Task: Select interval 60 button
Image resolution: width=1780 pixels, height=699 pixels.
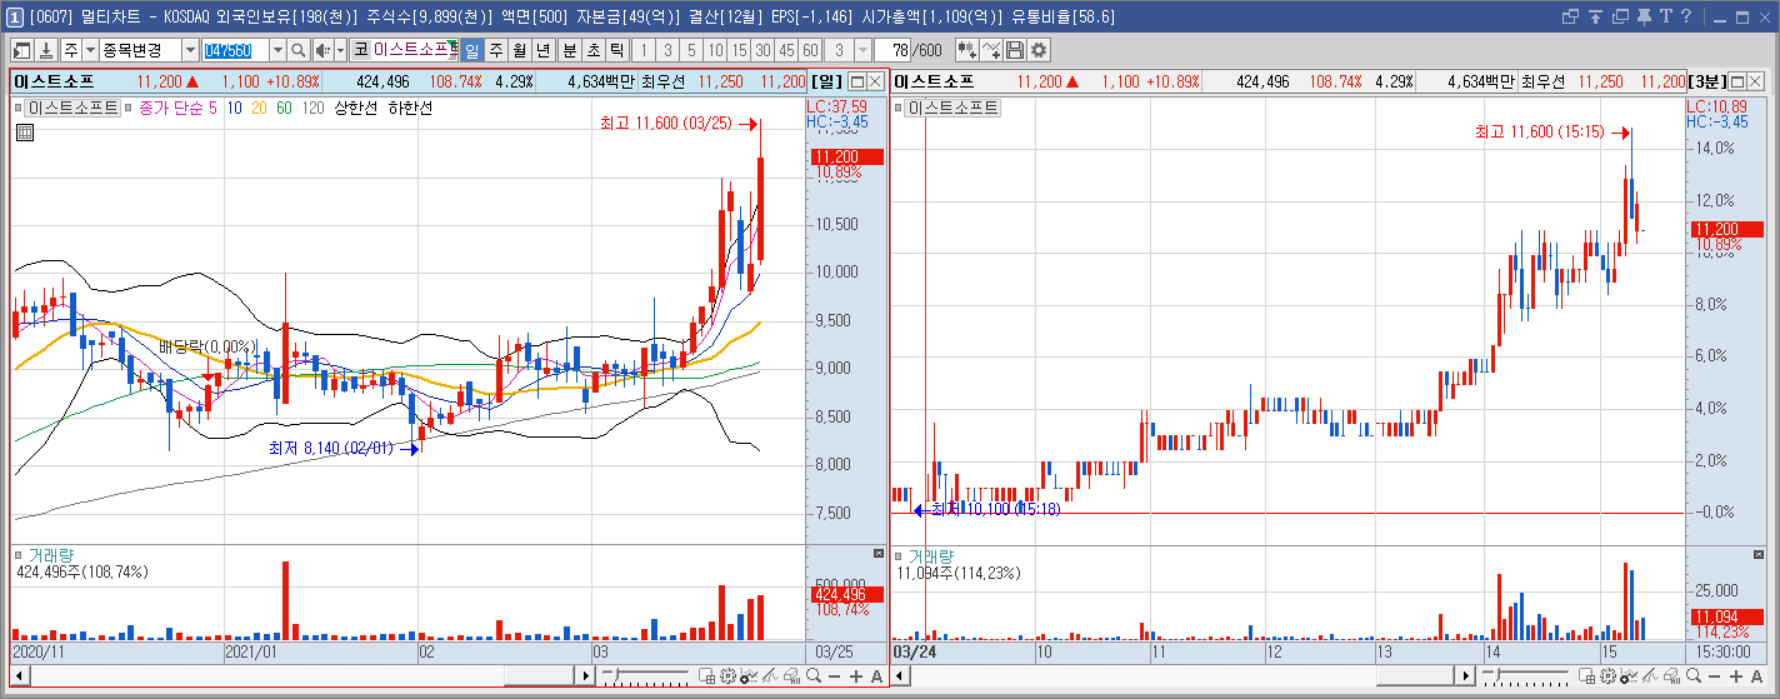Action: 810,50
